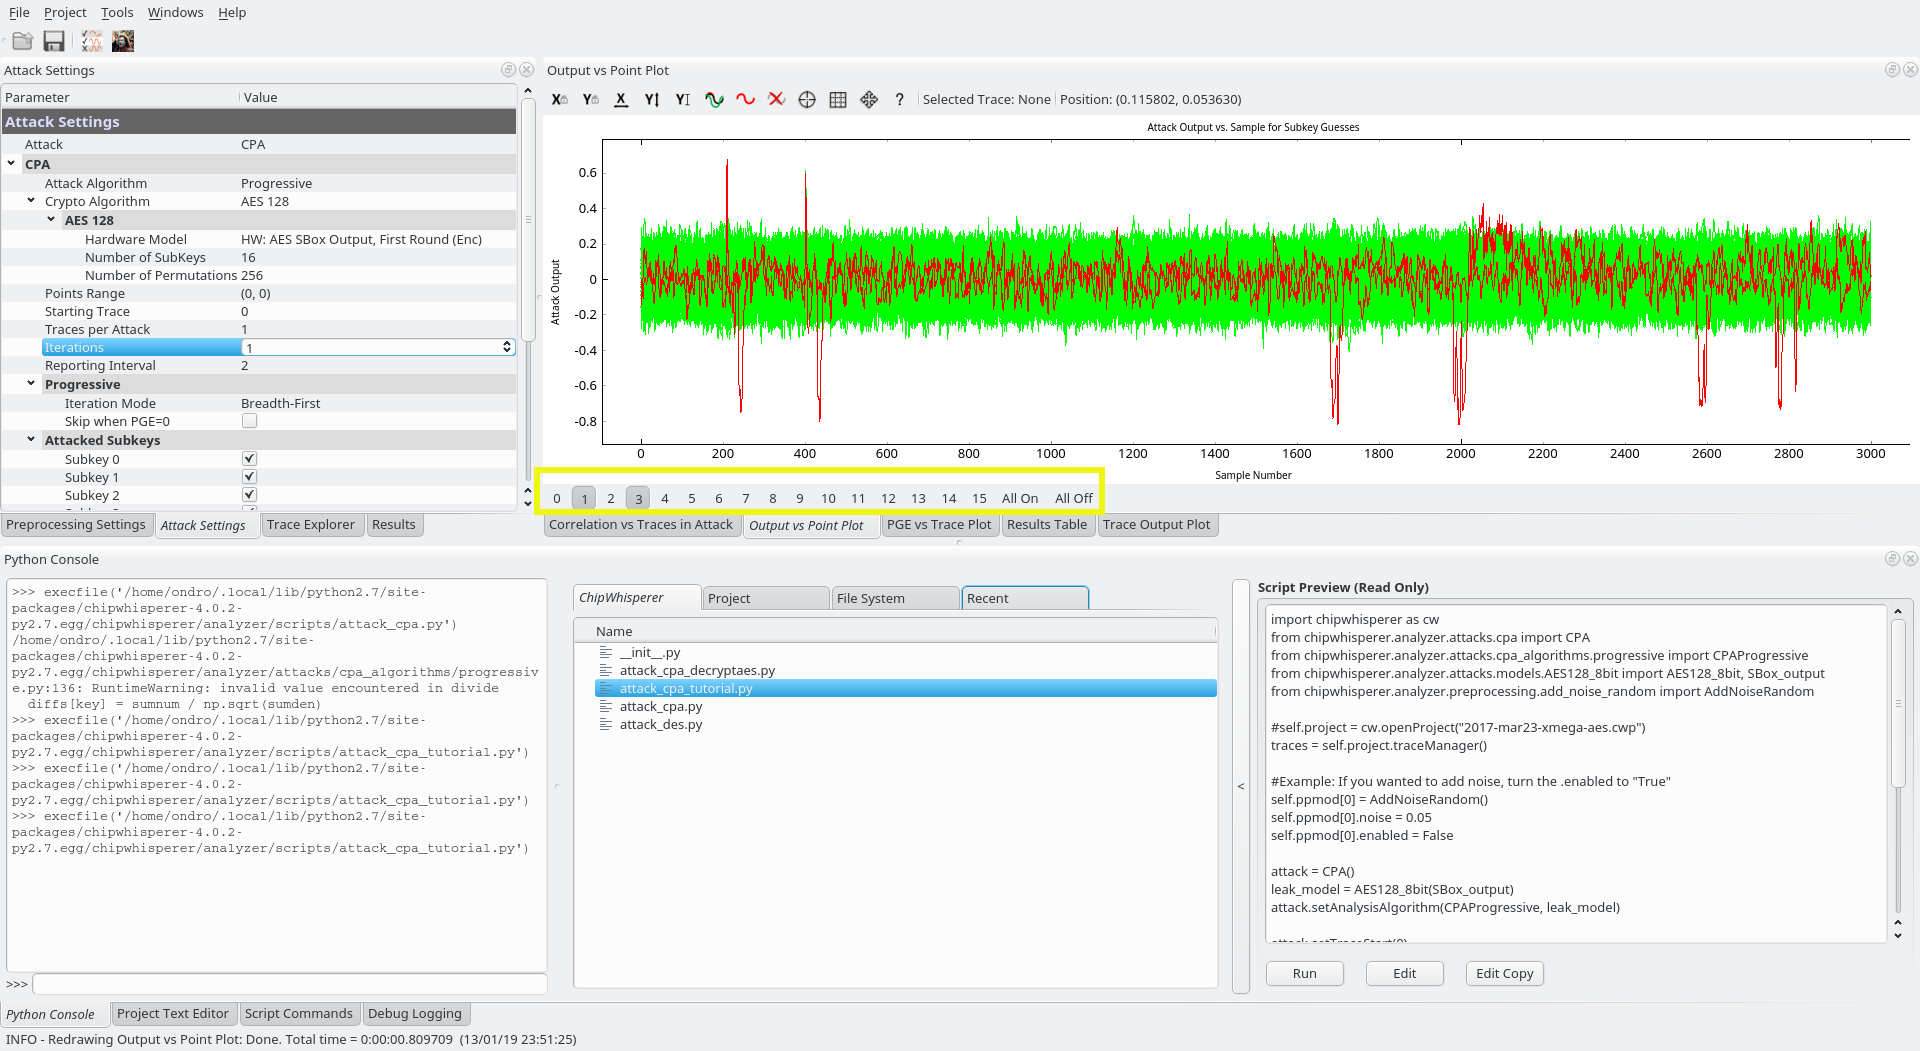This screenshot has height=1051, width=1920.
Task: Collapse the Progressive settings group
Action: pyautogui.click(x=31, y=384)
